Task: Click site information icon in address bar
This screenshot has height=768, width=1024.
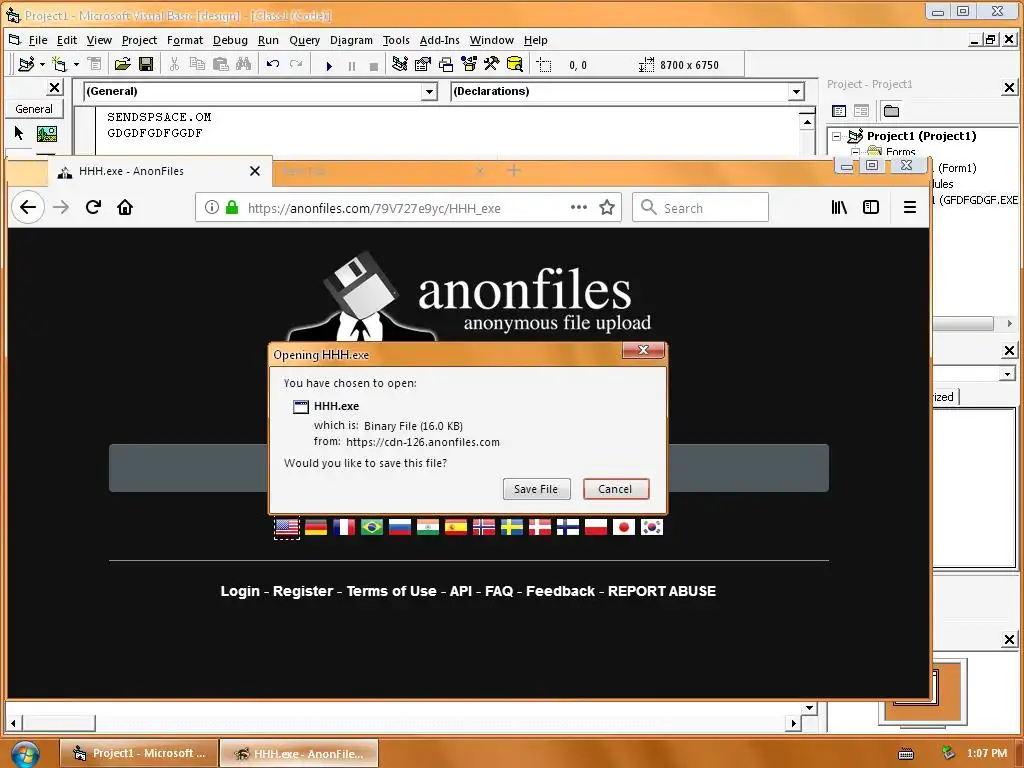Action: (212, 207)
